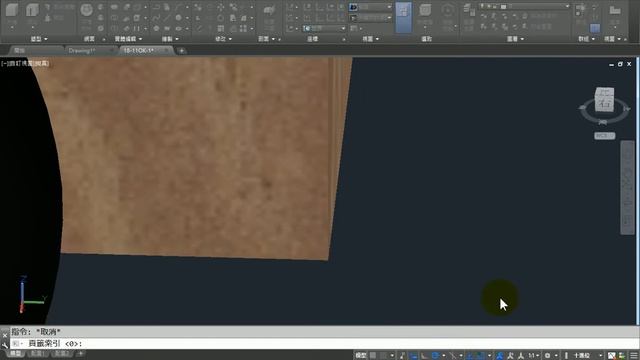The width and height of the screenshot is (640, 360).
Task: Click the plus icon for new drawing tab
Action: pos(181,51)
